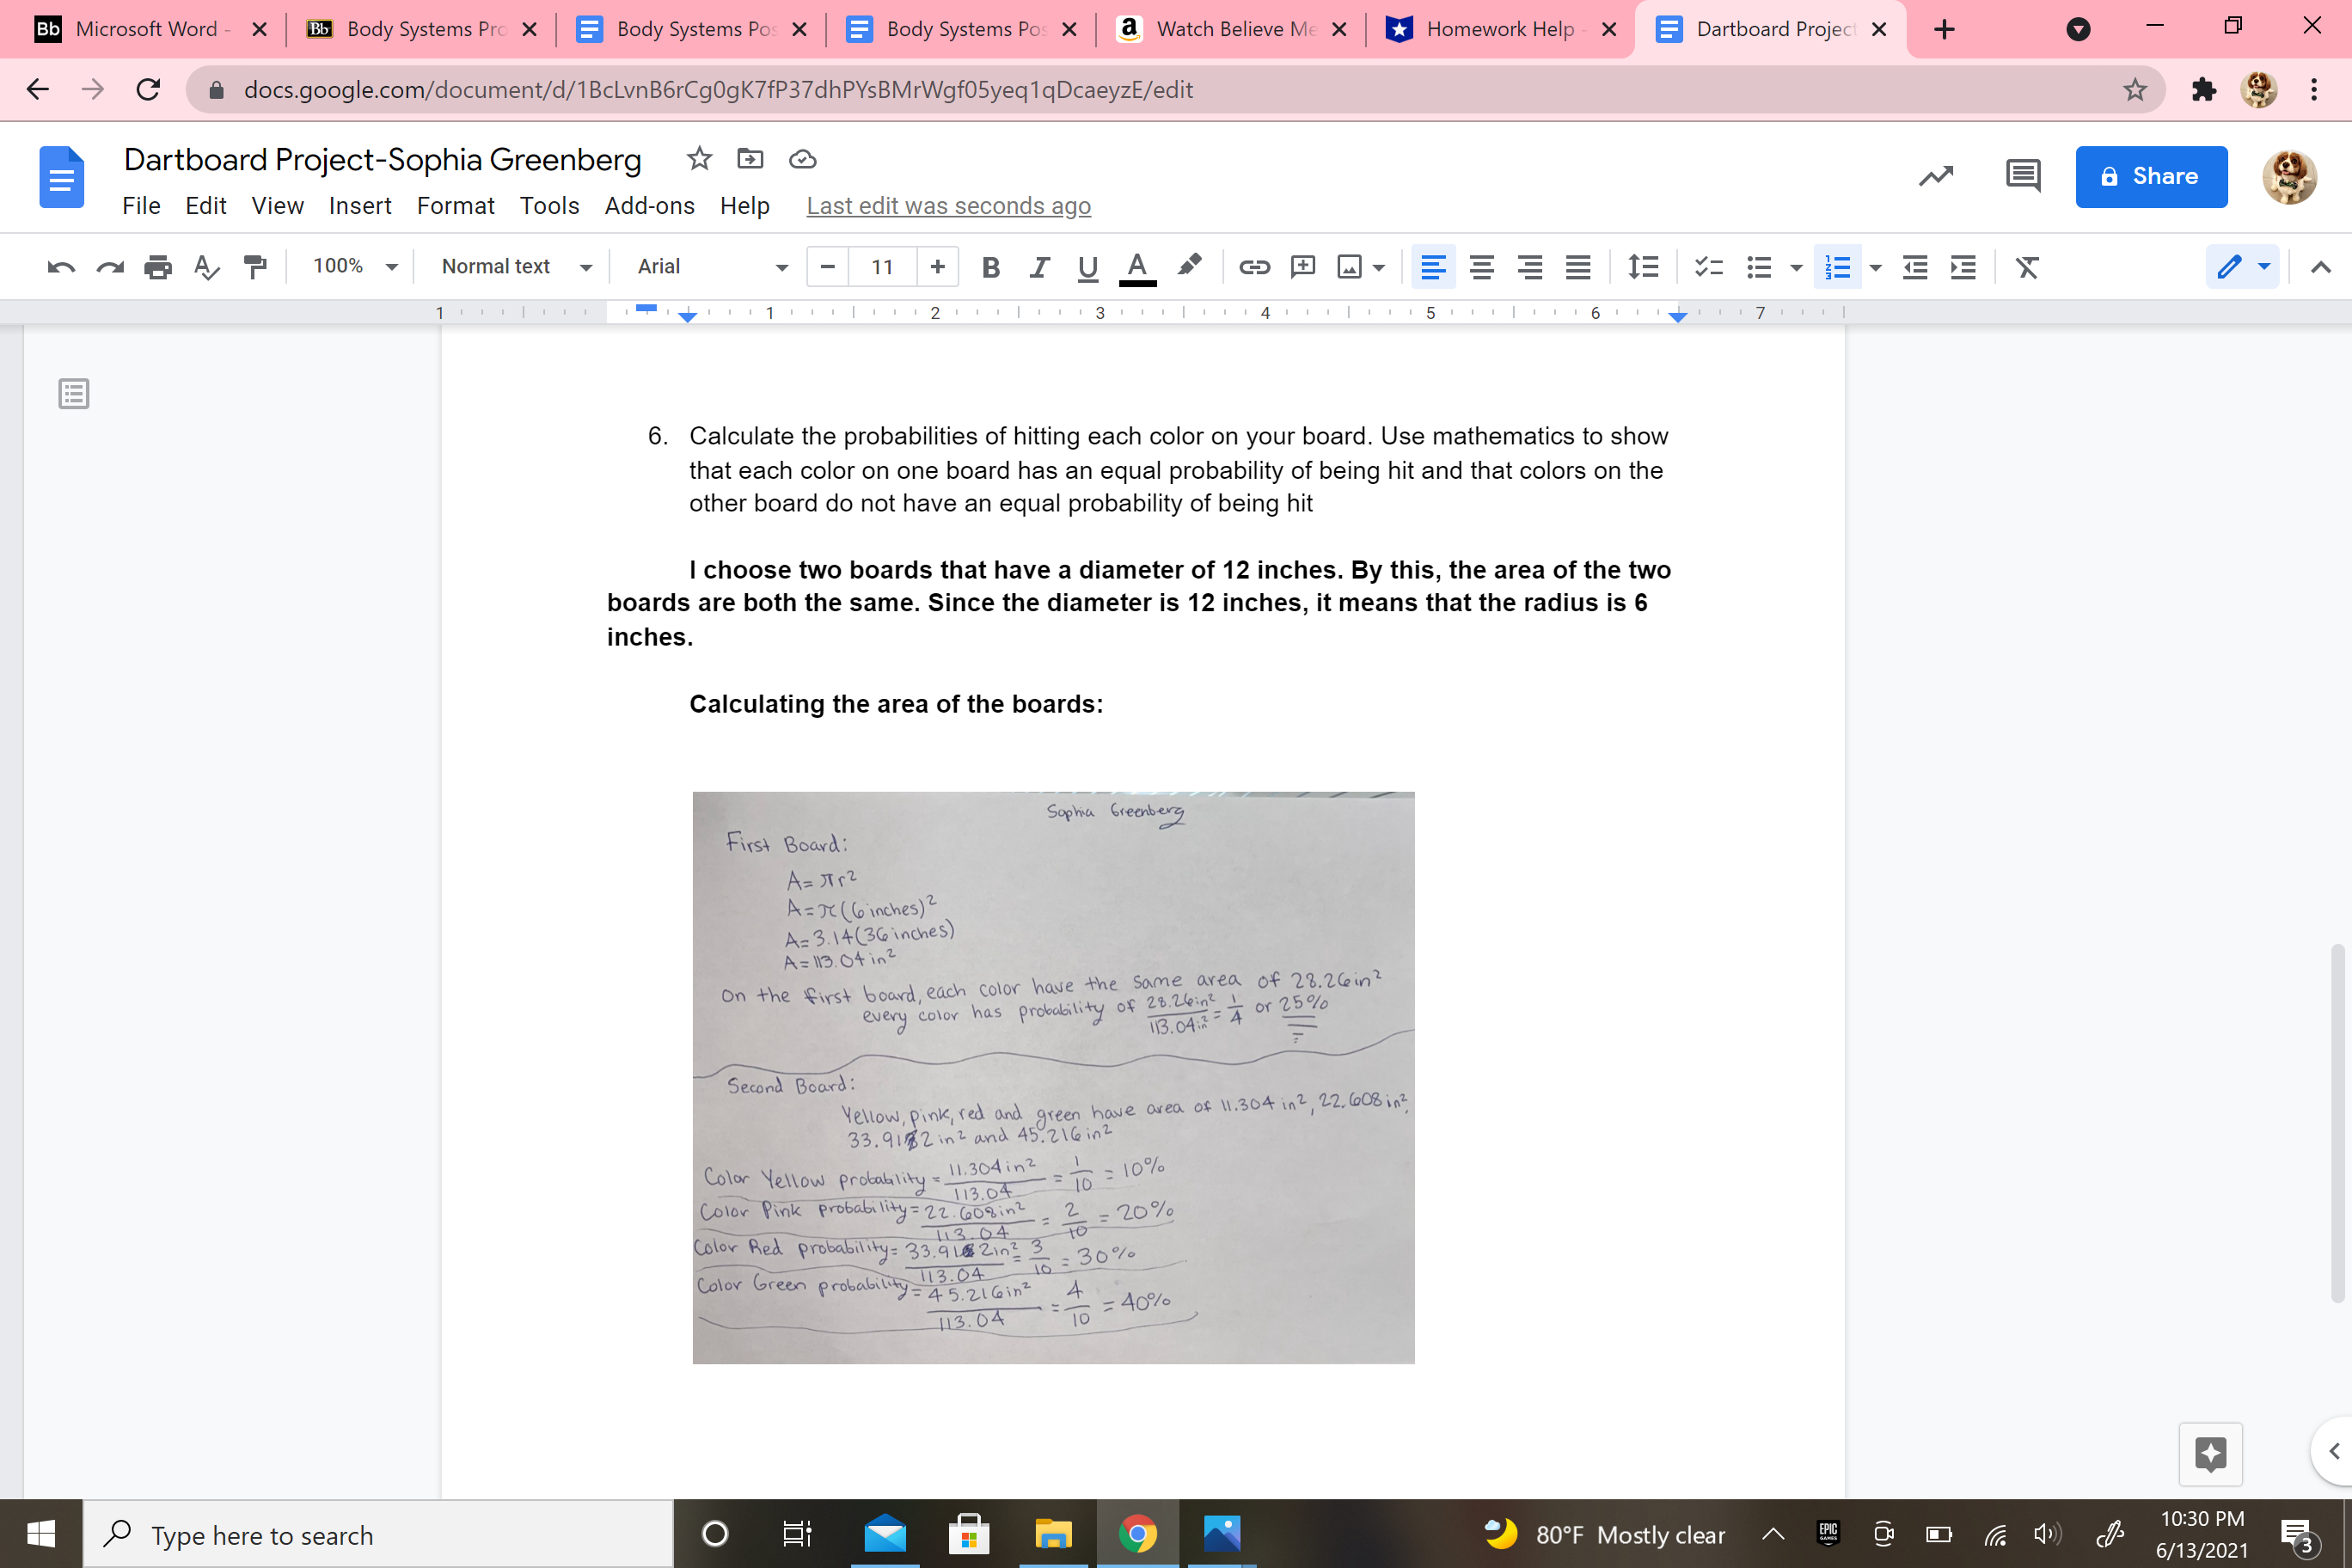Toggle bold formatting
This screenshot has width=2352, height=1568.
click(990, 267)
